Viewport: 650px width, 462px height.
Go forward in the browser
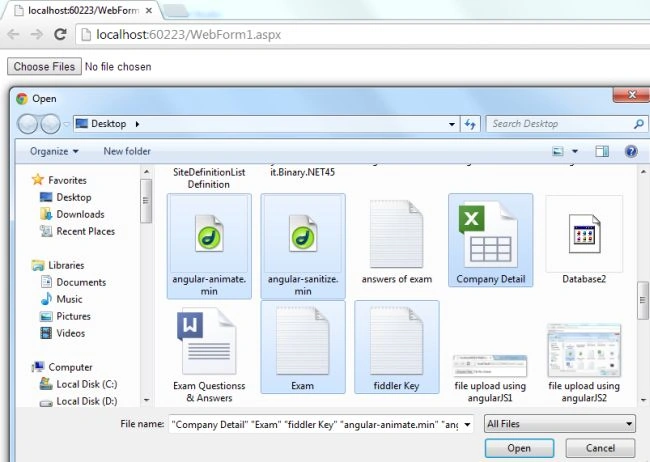[37, 34]
